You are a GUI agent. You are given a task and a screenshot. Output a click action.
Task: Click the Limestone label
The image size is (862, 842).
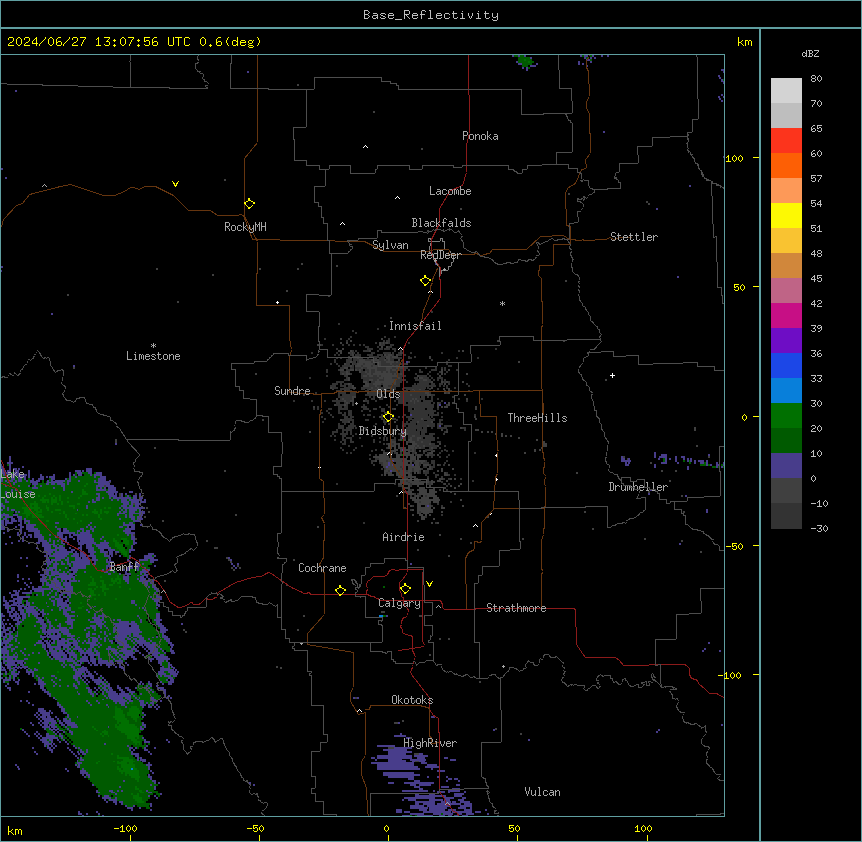click(x=153, y=356)
